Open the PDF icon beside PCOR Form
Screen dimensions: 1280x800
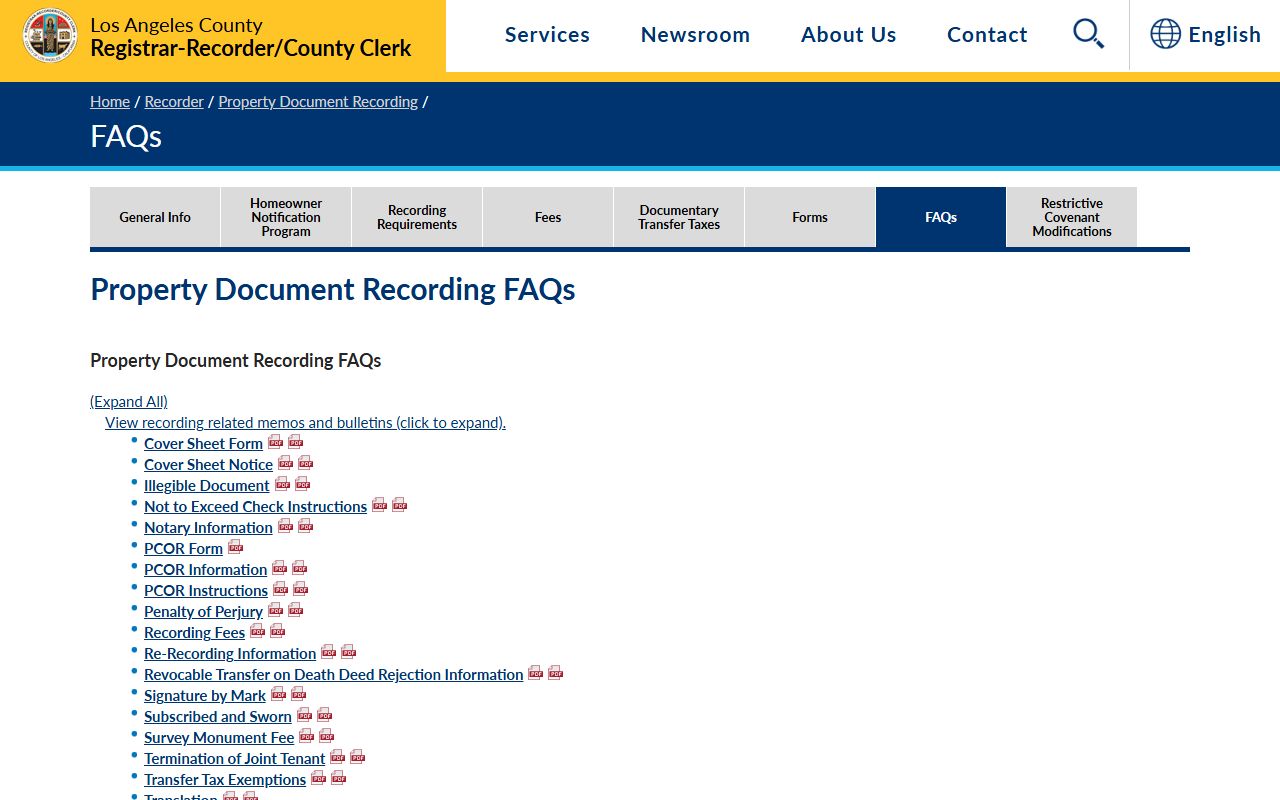click(x=235, y=547)
